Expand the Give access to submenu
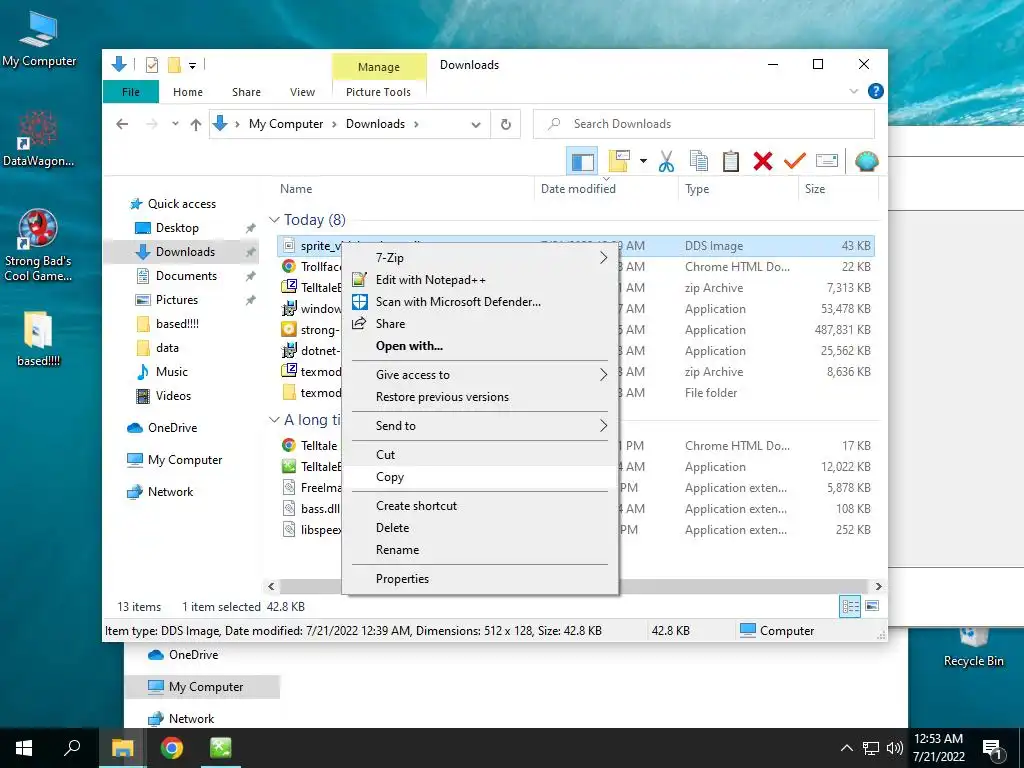This screenshot has width=1024, height=768. tap(481, 375)
